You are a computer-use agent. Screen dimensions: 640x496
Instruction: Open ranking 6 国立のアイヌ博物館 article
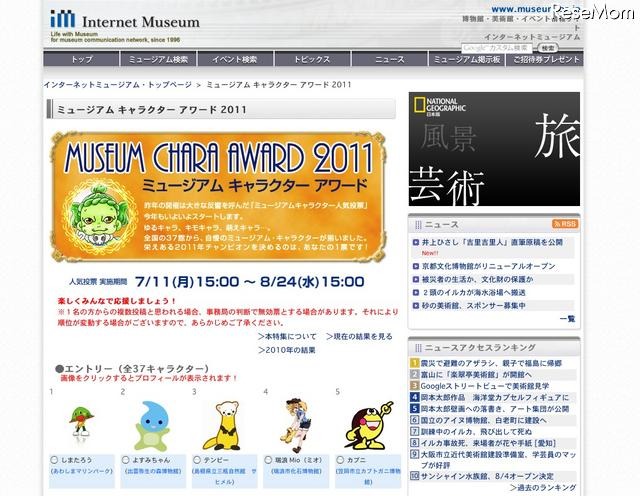tap(483, 420)
